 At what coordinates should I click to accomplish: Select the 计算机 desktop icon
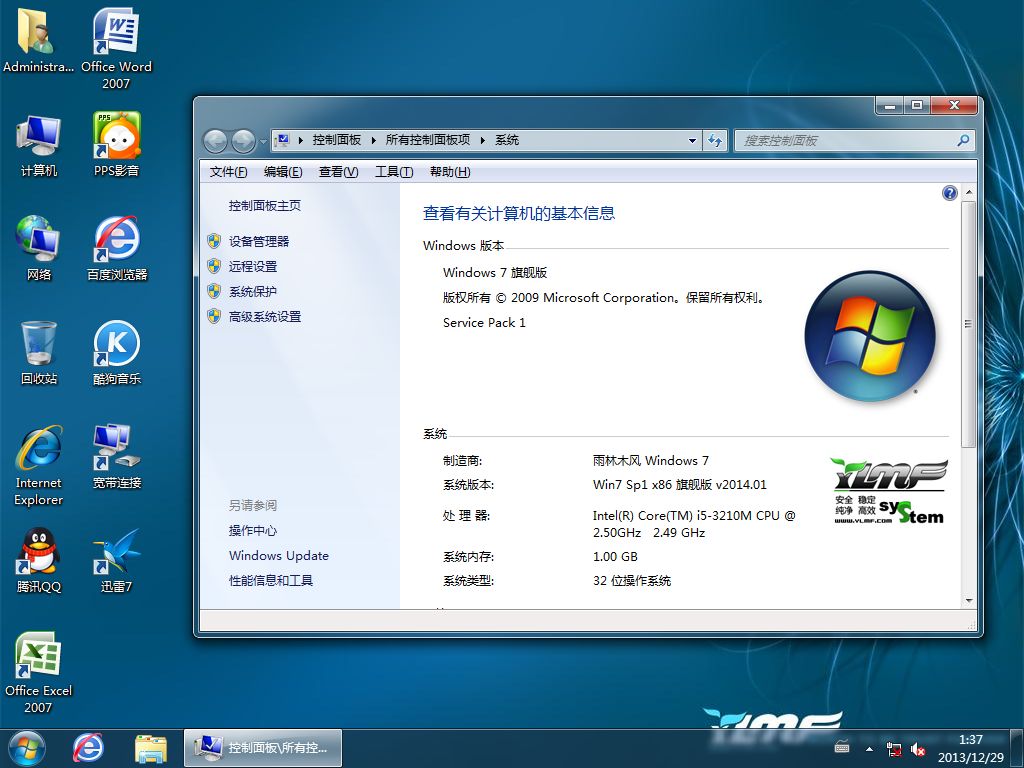[39, 145]
